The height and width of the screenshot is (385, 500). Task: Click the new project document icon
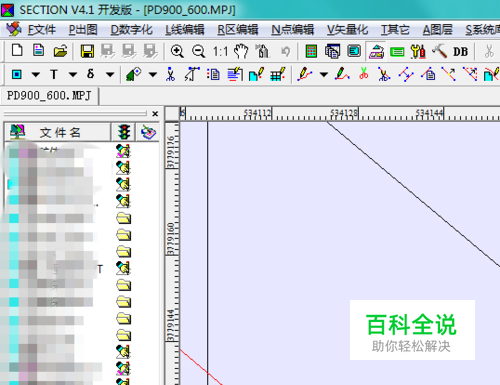point(39,51)
